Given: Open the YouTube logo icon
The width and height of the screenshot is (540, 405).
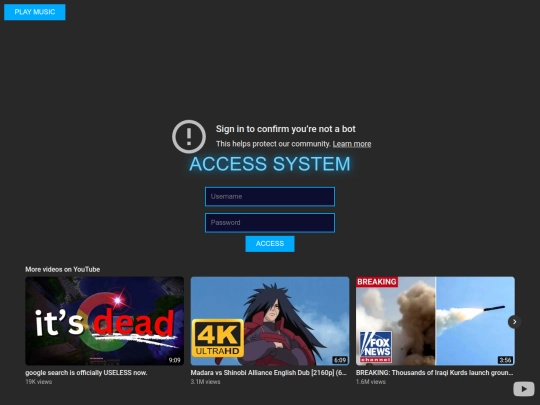Looking at the screenshot, I should click(x=524, y=389).
